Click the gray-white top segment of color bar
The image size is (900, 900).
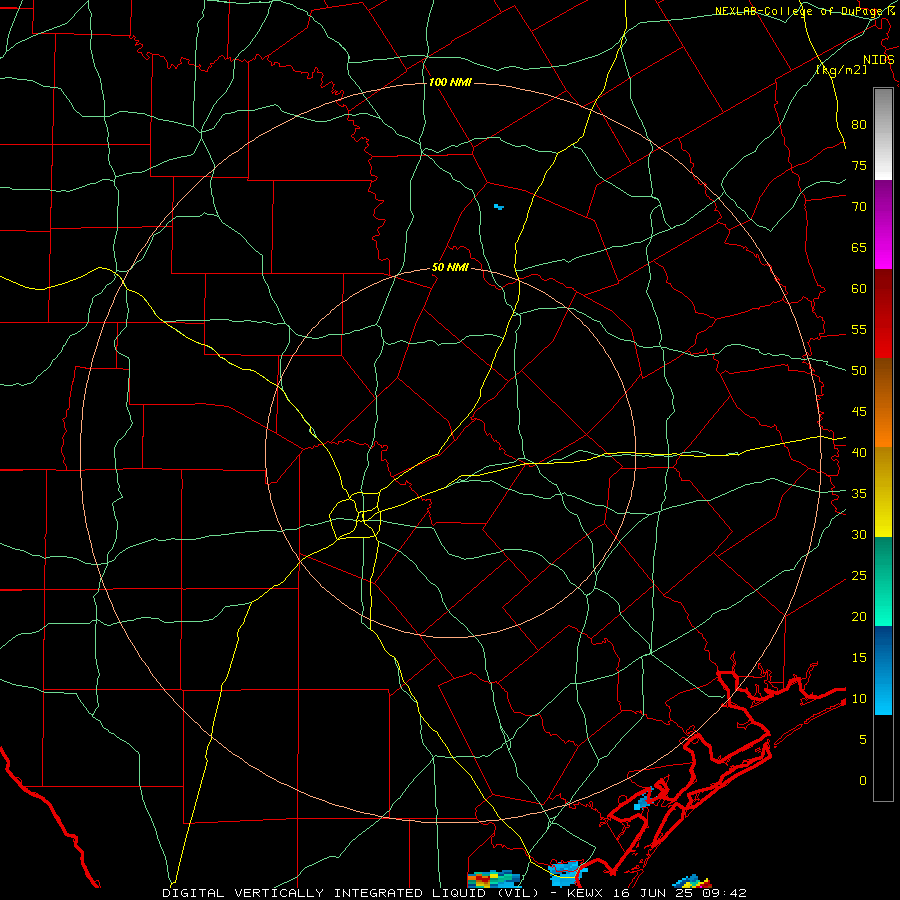(x=883, y=134)
